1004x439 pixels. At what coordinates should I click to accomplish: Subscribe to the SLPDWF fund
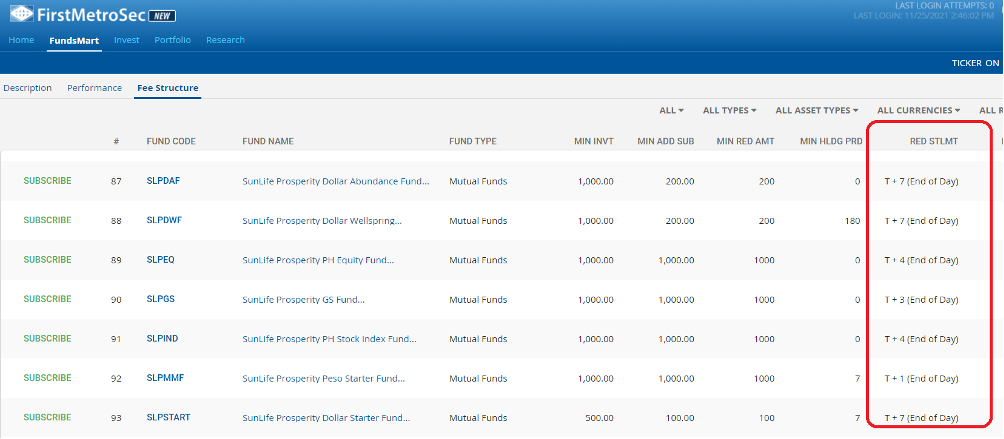47,220
